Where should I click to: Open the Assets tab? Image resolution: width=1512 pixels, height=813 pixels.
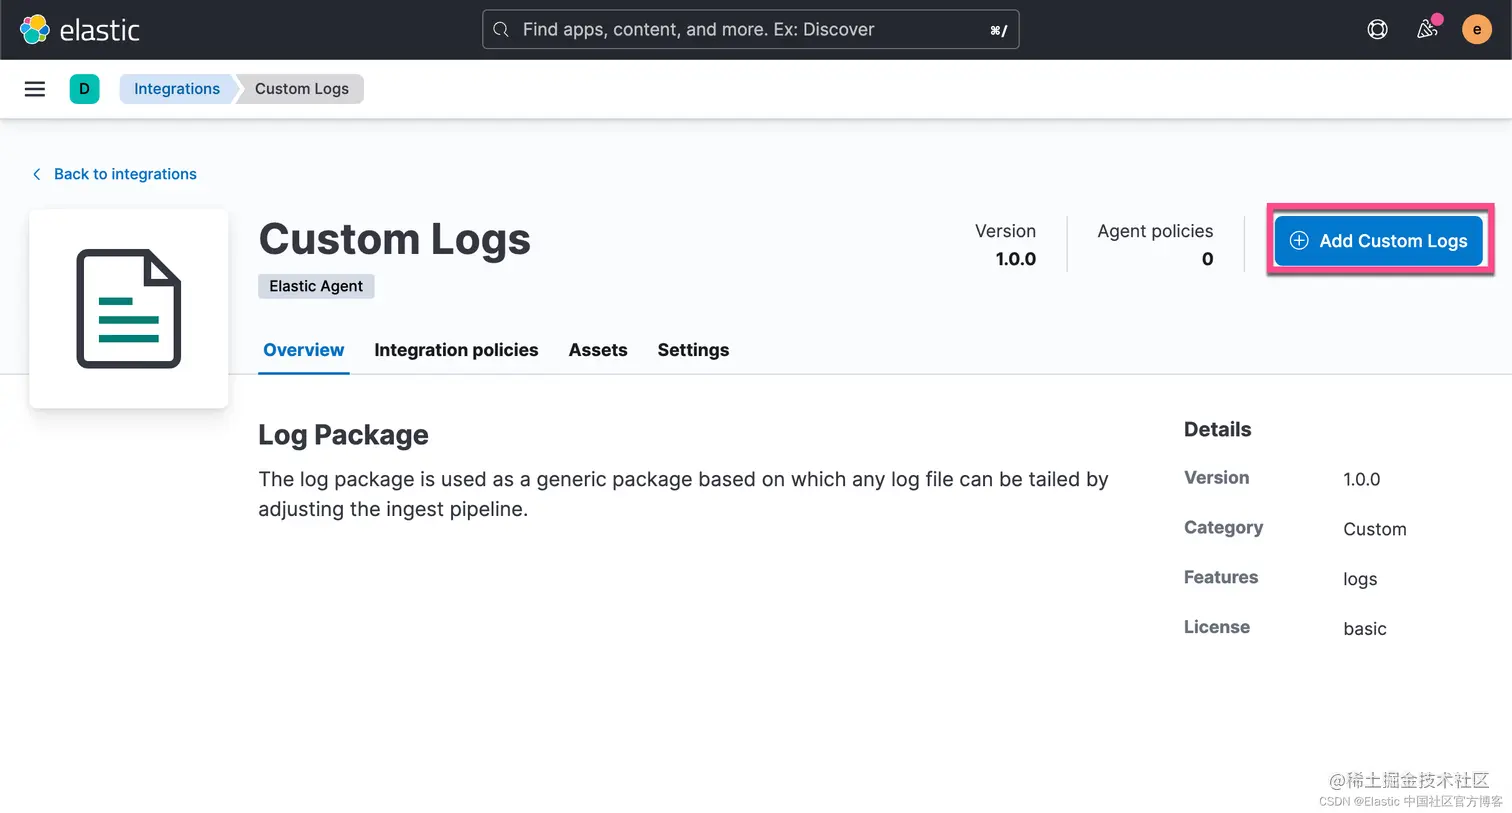coord(598,350)
